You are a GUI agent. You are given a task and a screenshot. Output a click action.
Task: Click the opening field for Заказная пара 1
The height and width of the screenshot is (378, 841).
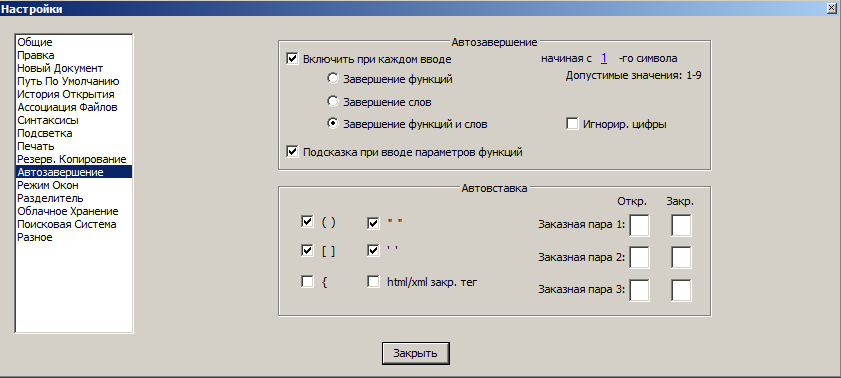point(639,225)
